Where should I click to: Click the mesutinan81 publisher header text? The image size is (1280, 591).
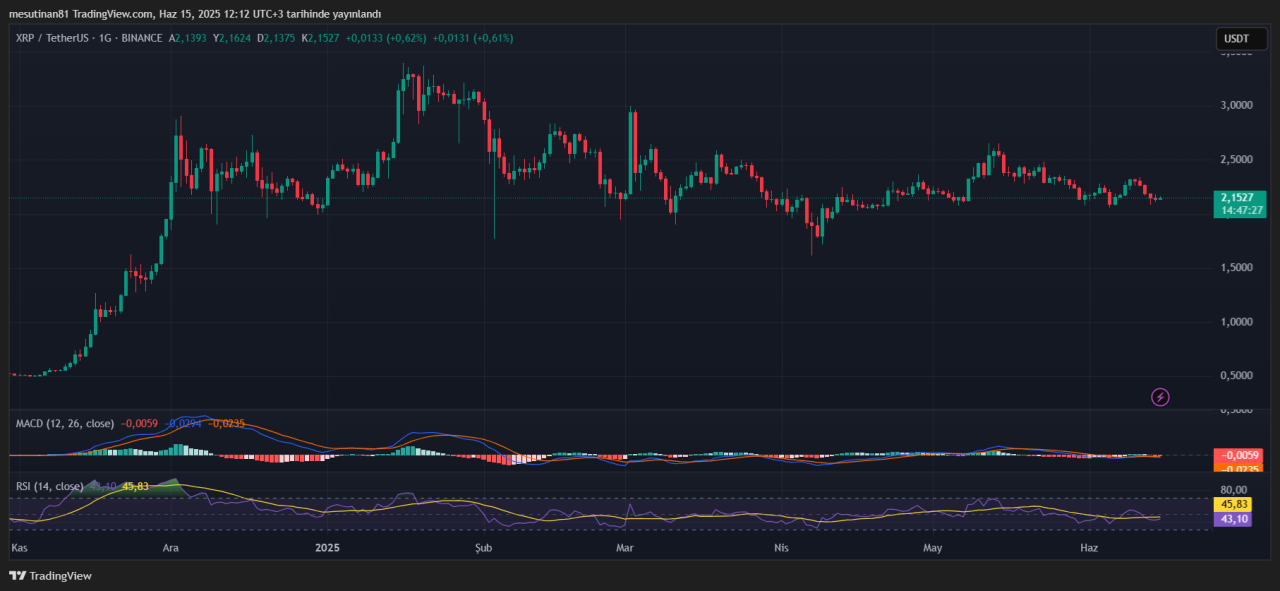(194, 13)
